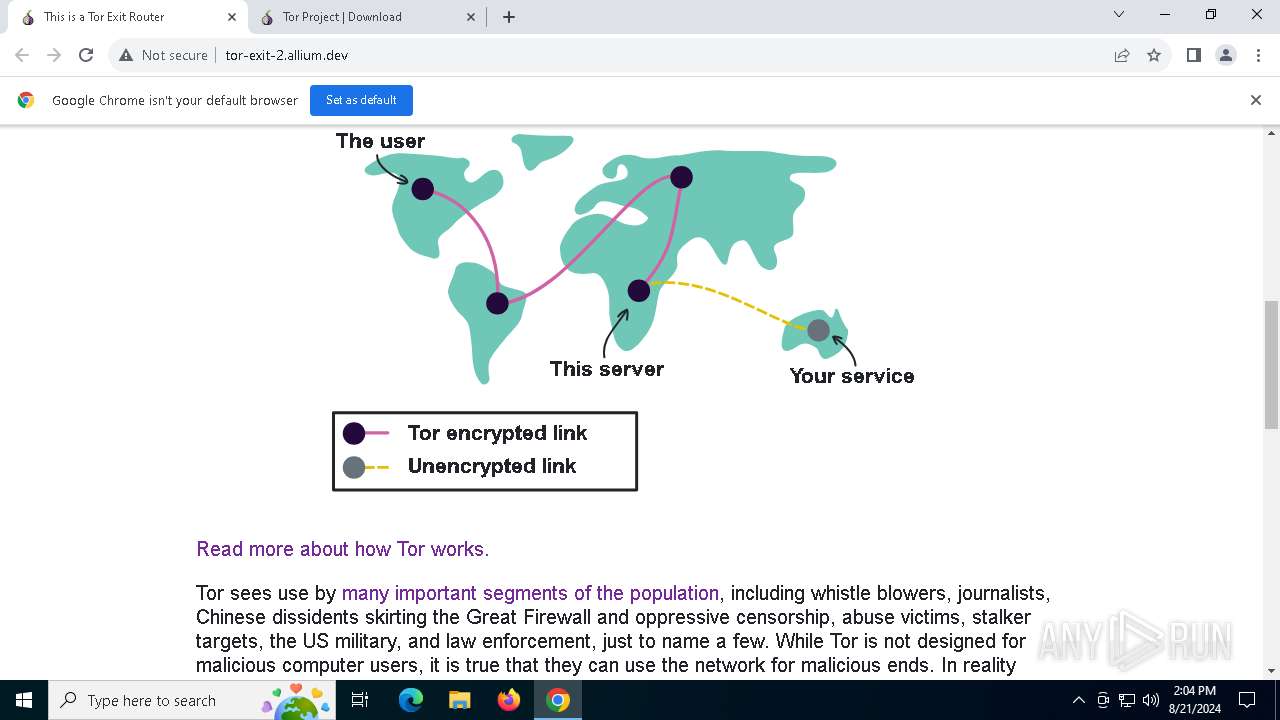1280x720 pixels.
Task: Share this page via the share icon
Action: pos(1122,55)
